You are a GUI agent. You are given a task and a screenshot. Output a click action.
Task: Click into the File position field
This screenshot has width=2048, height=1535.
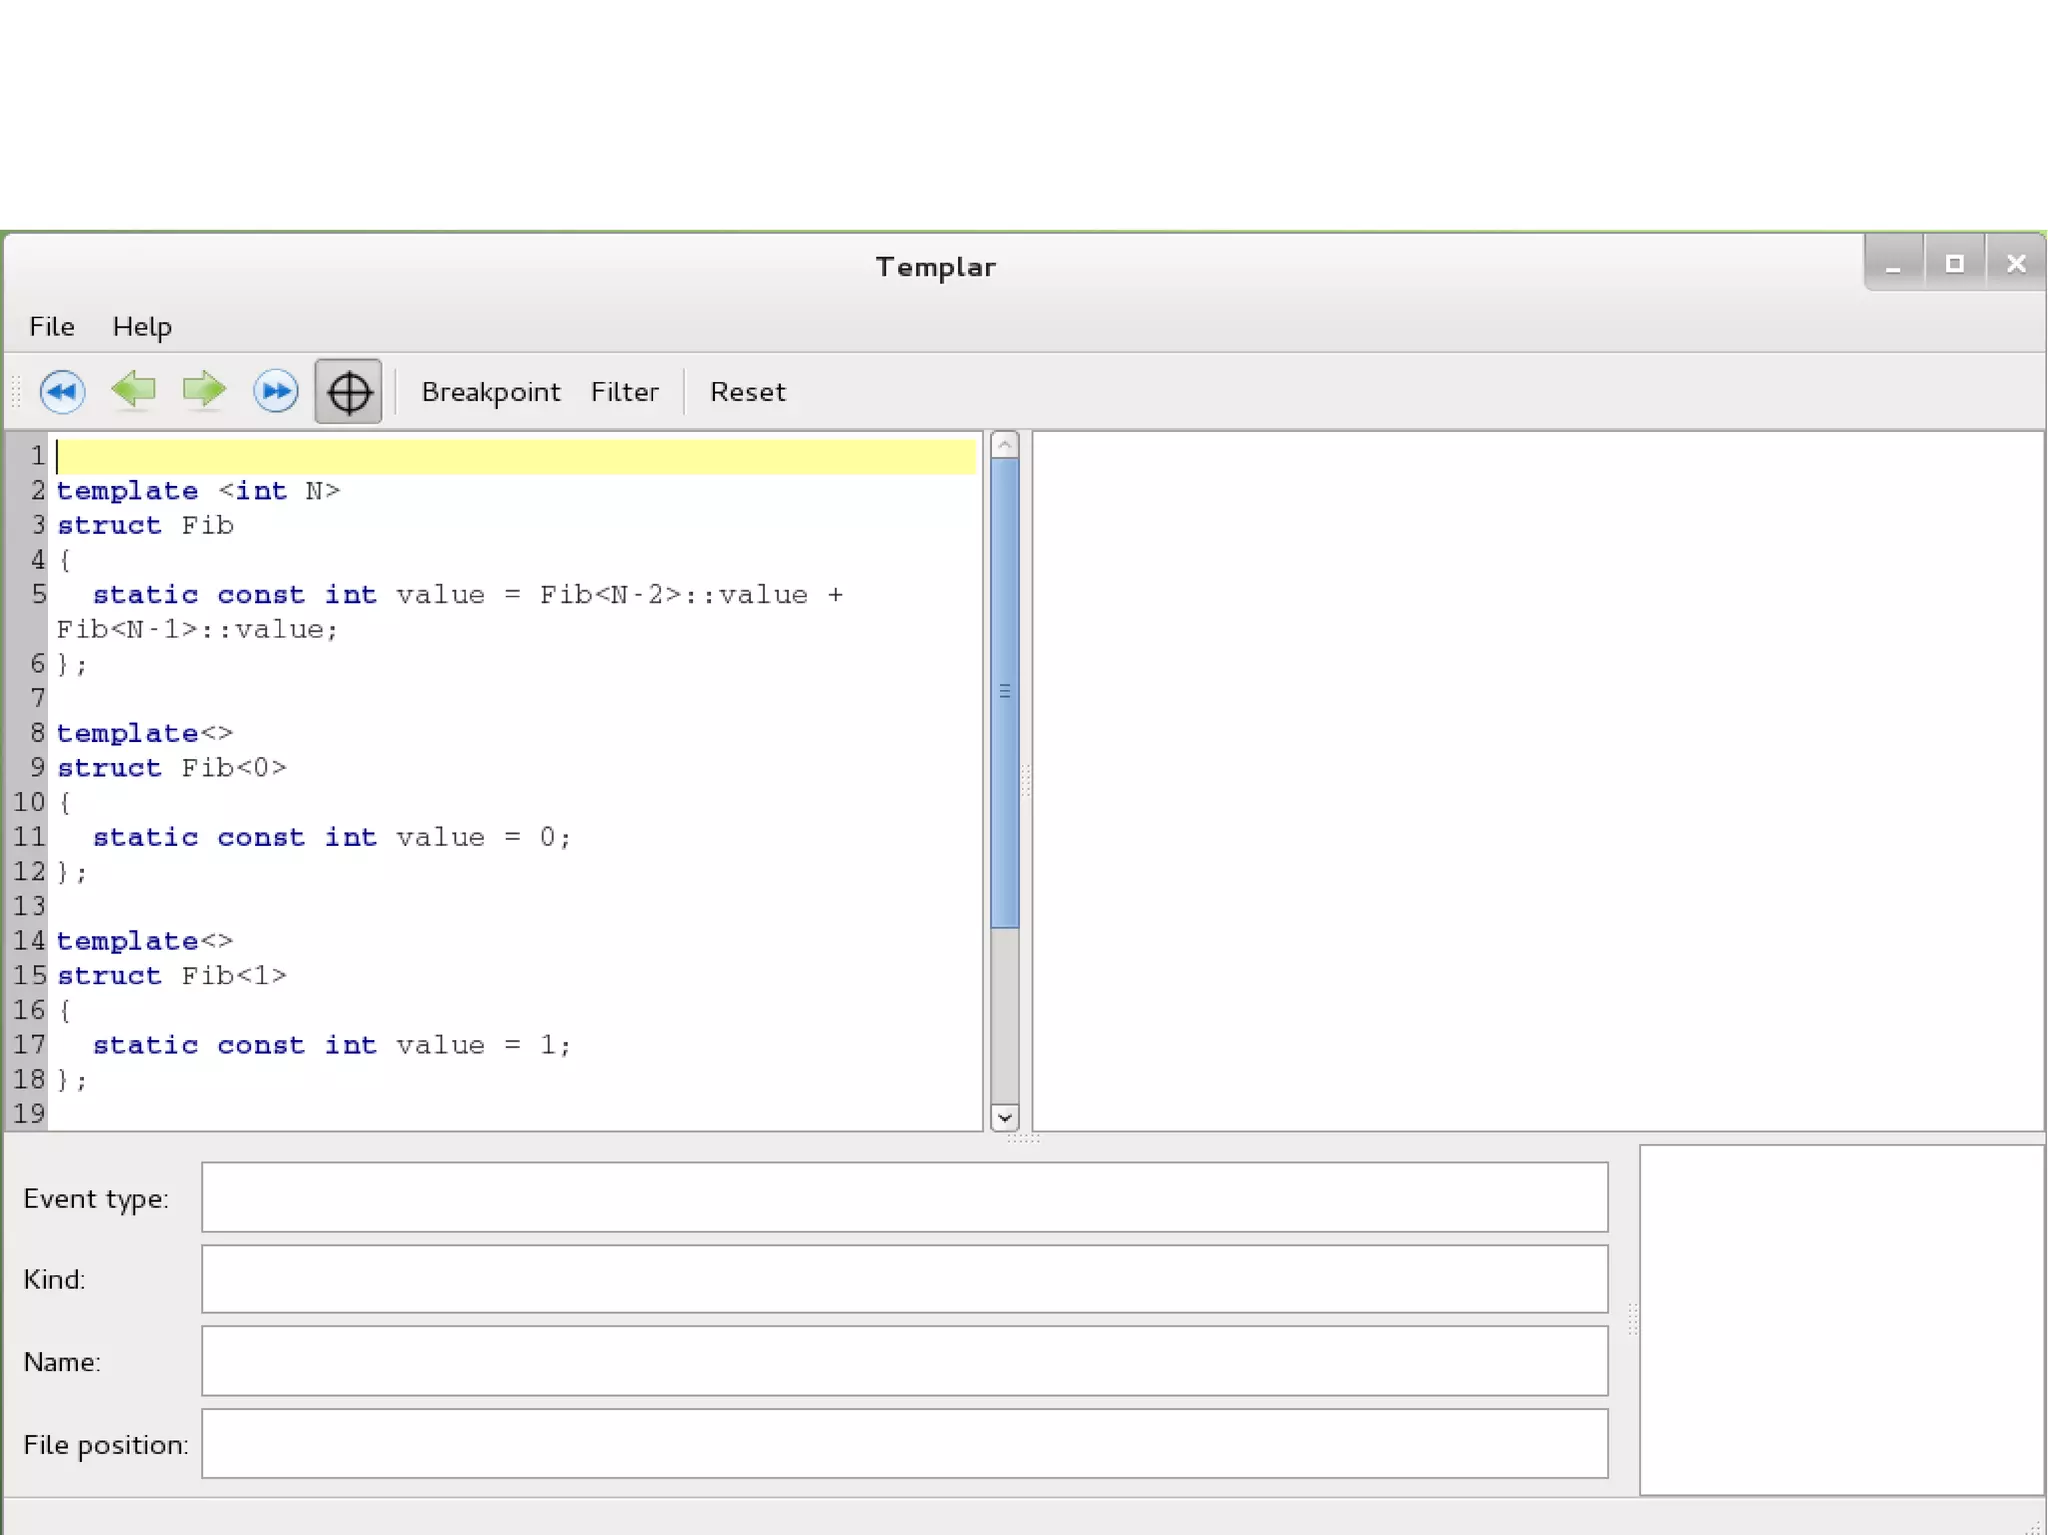point(904,1444)
